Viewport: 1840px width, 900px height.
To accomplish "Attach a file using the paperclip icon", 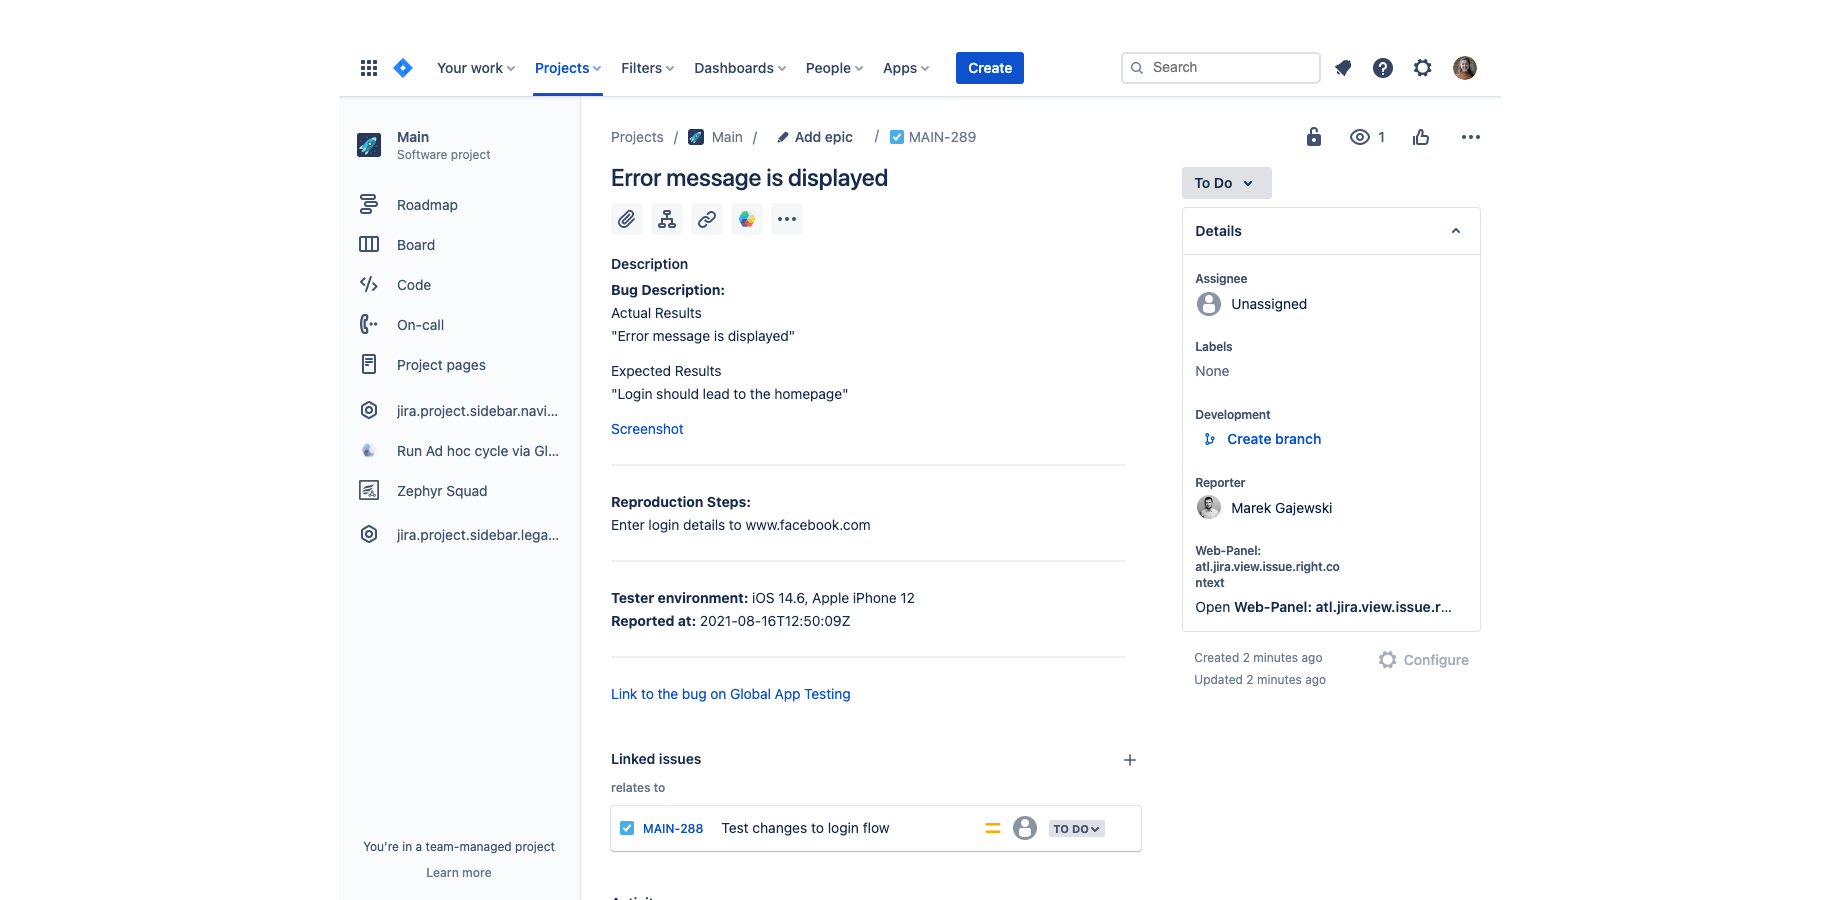I will click(x=627, y=219).
